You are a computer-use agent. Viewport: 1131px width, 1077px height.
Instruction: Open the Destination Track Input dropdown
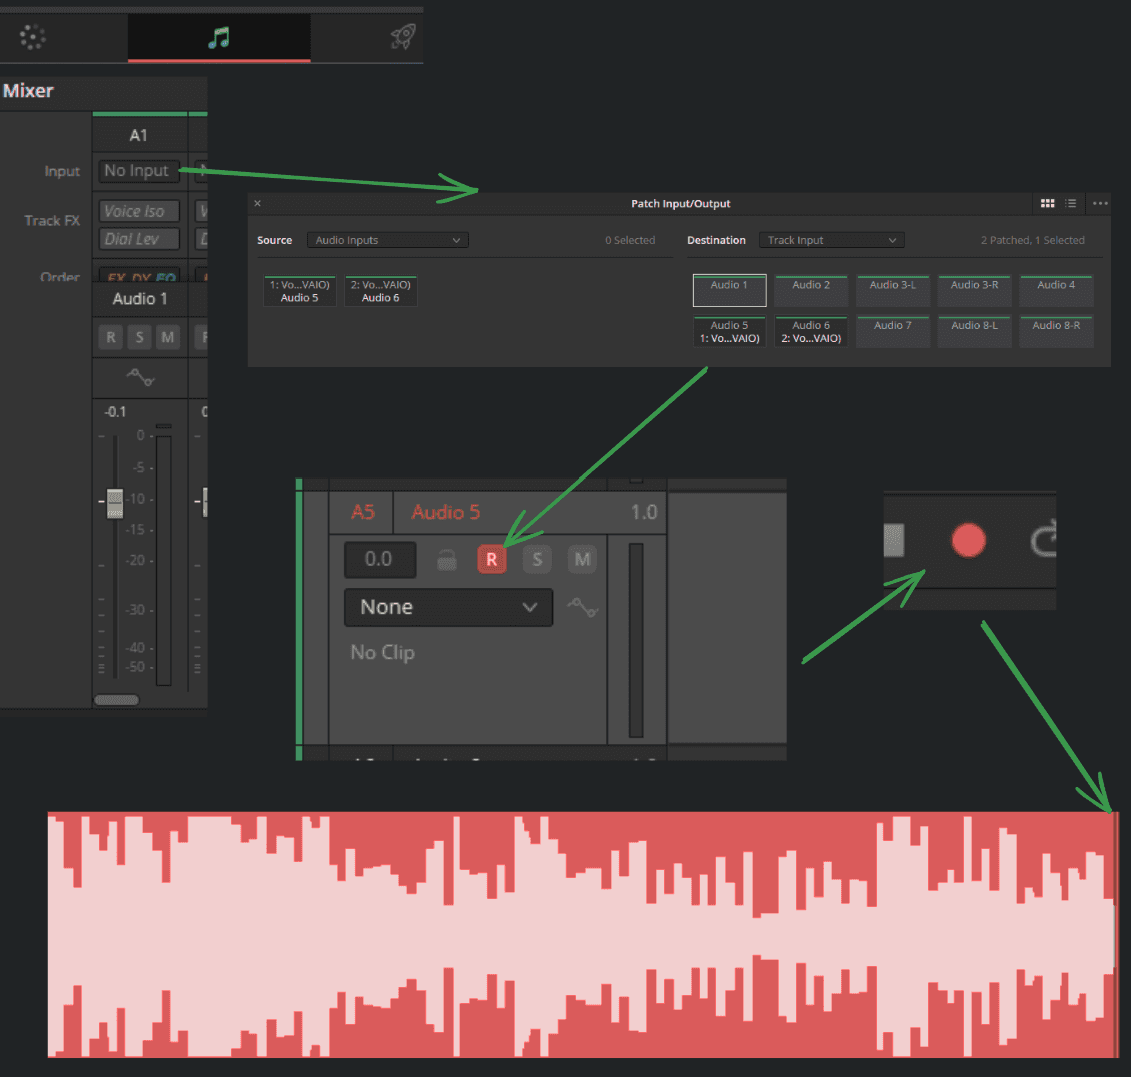pyautogui.click(x=832, y=240)
